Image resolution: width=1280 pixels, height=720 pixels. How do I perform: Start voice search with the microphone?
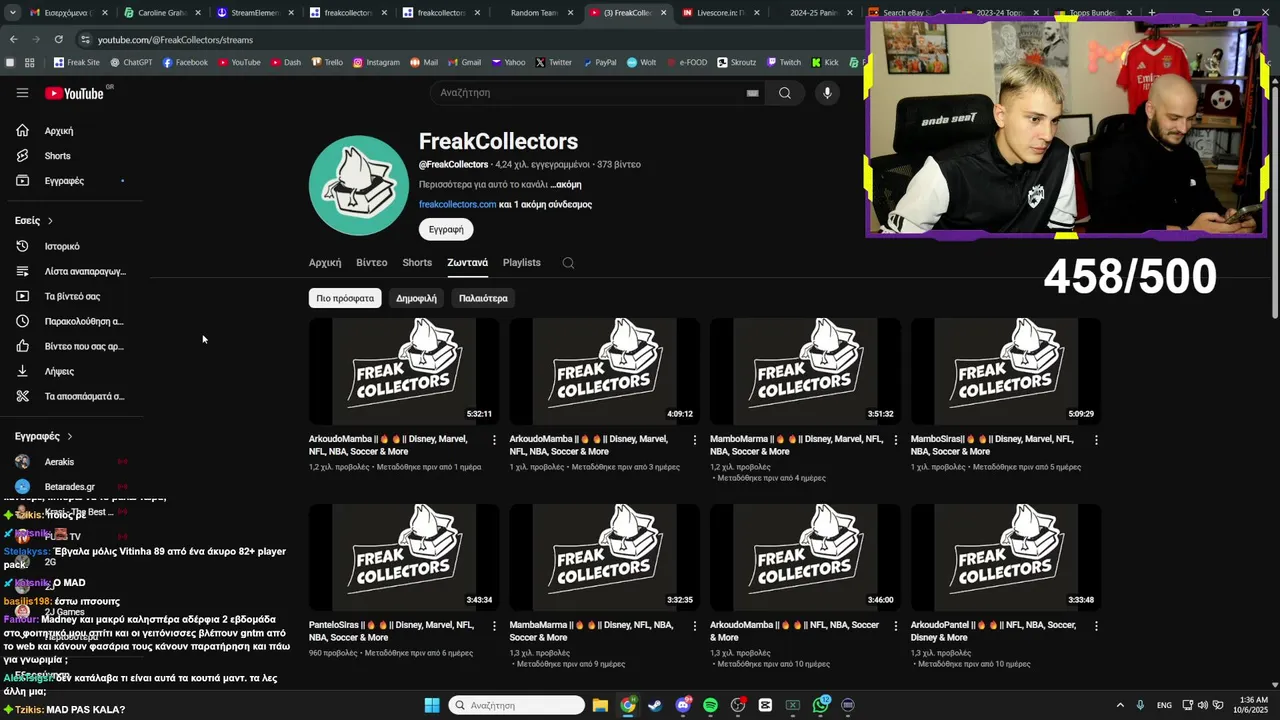[x=827, y=93]
